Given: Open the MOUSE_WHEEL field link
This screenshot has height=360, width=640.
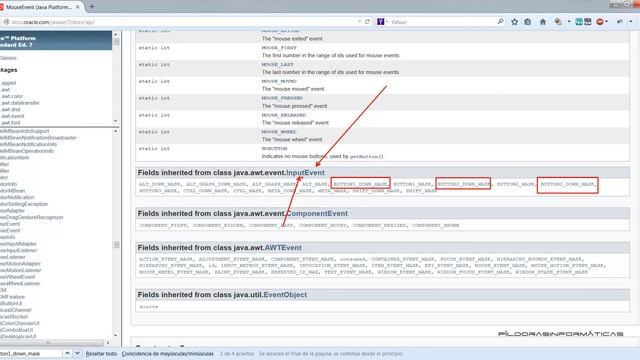Looking at the screenshot, I should tap(279, 132).
